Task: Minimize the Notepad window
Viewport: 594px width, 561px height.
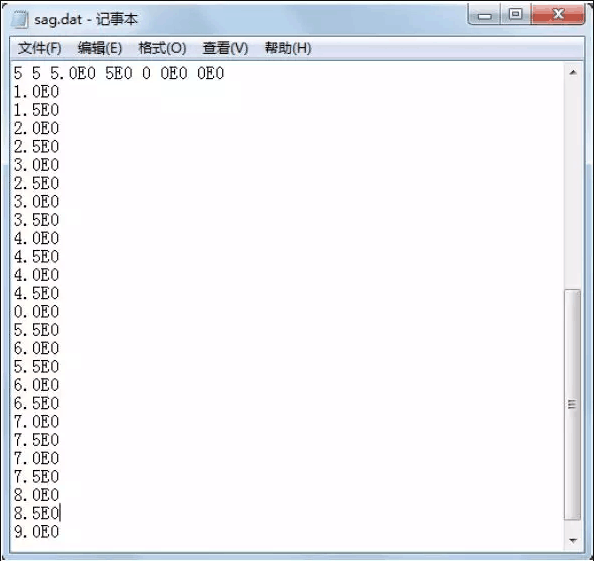Action: click(x=485, y=16)
